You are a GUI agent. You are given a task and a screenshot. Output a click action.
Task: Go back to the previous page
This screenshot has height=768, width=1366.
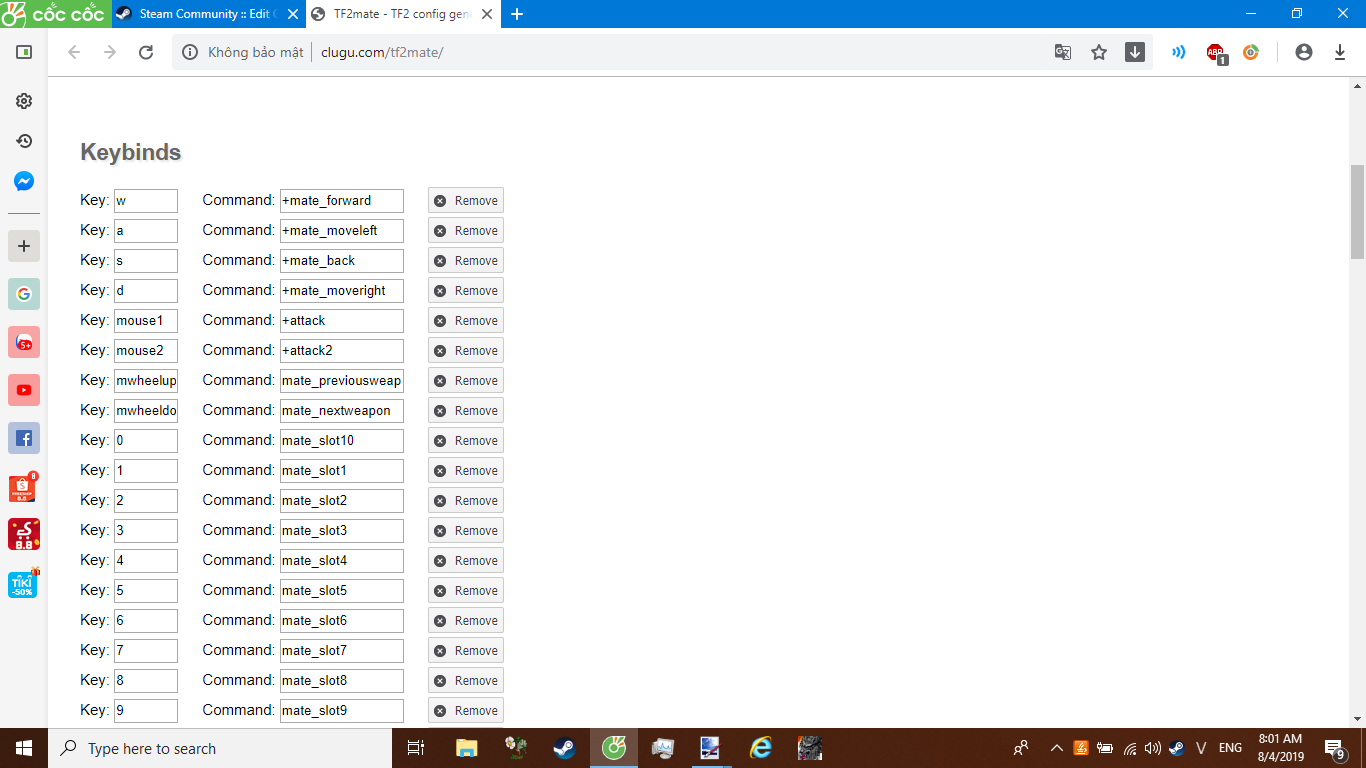(x=73, y=52)
